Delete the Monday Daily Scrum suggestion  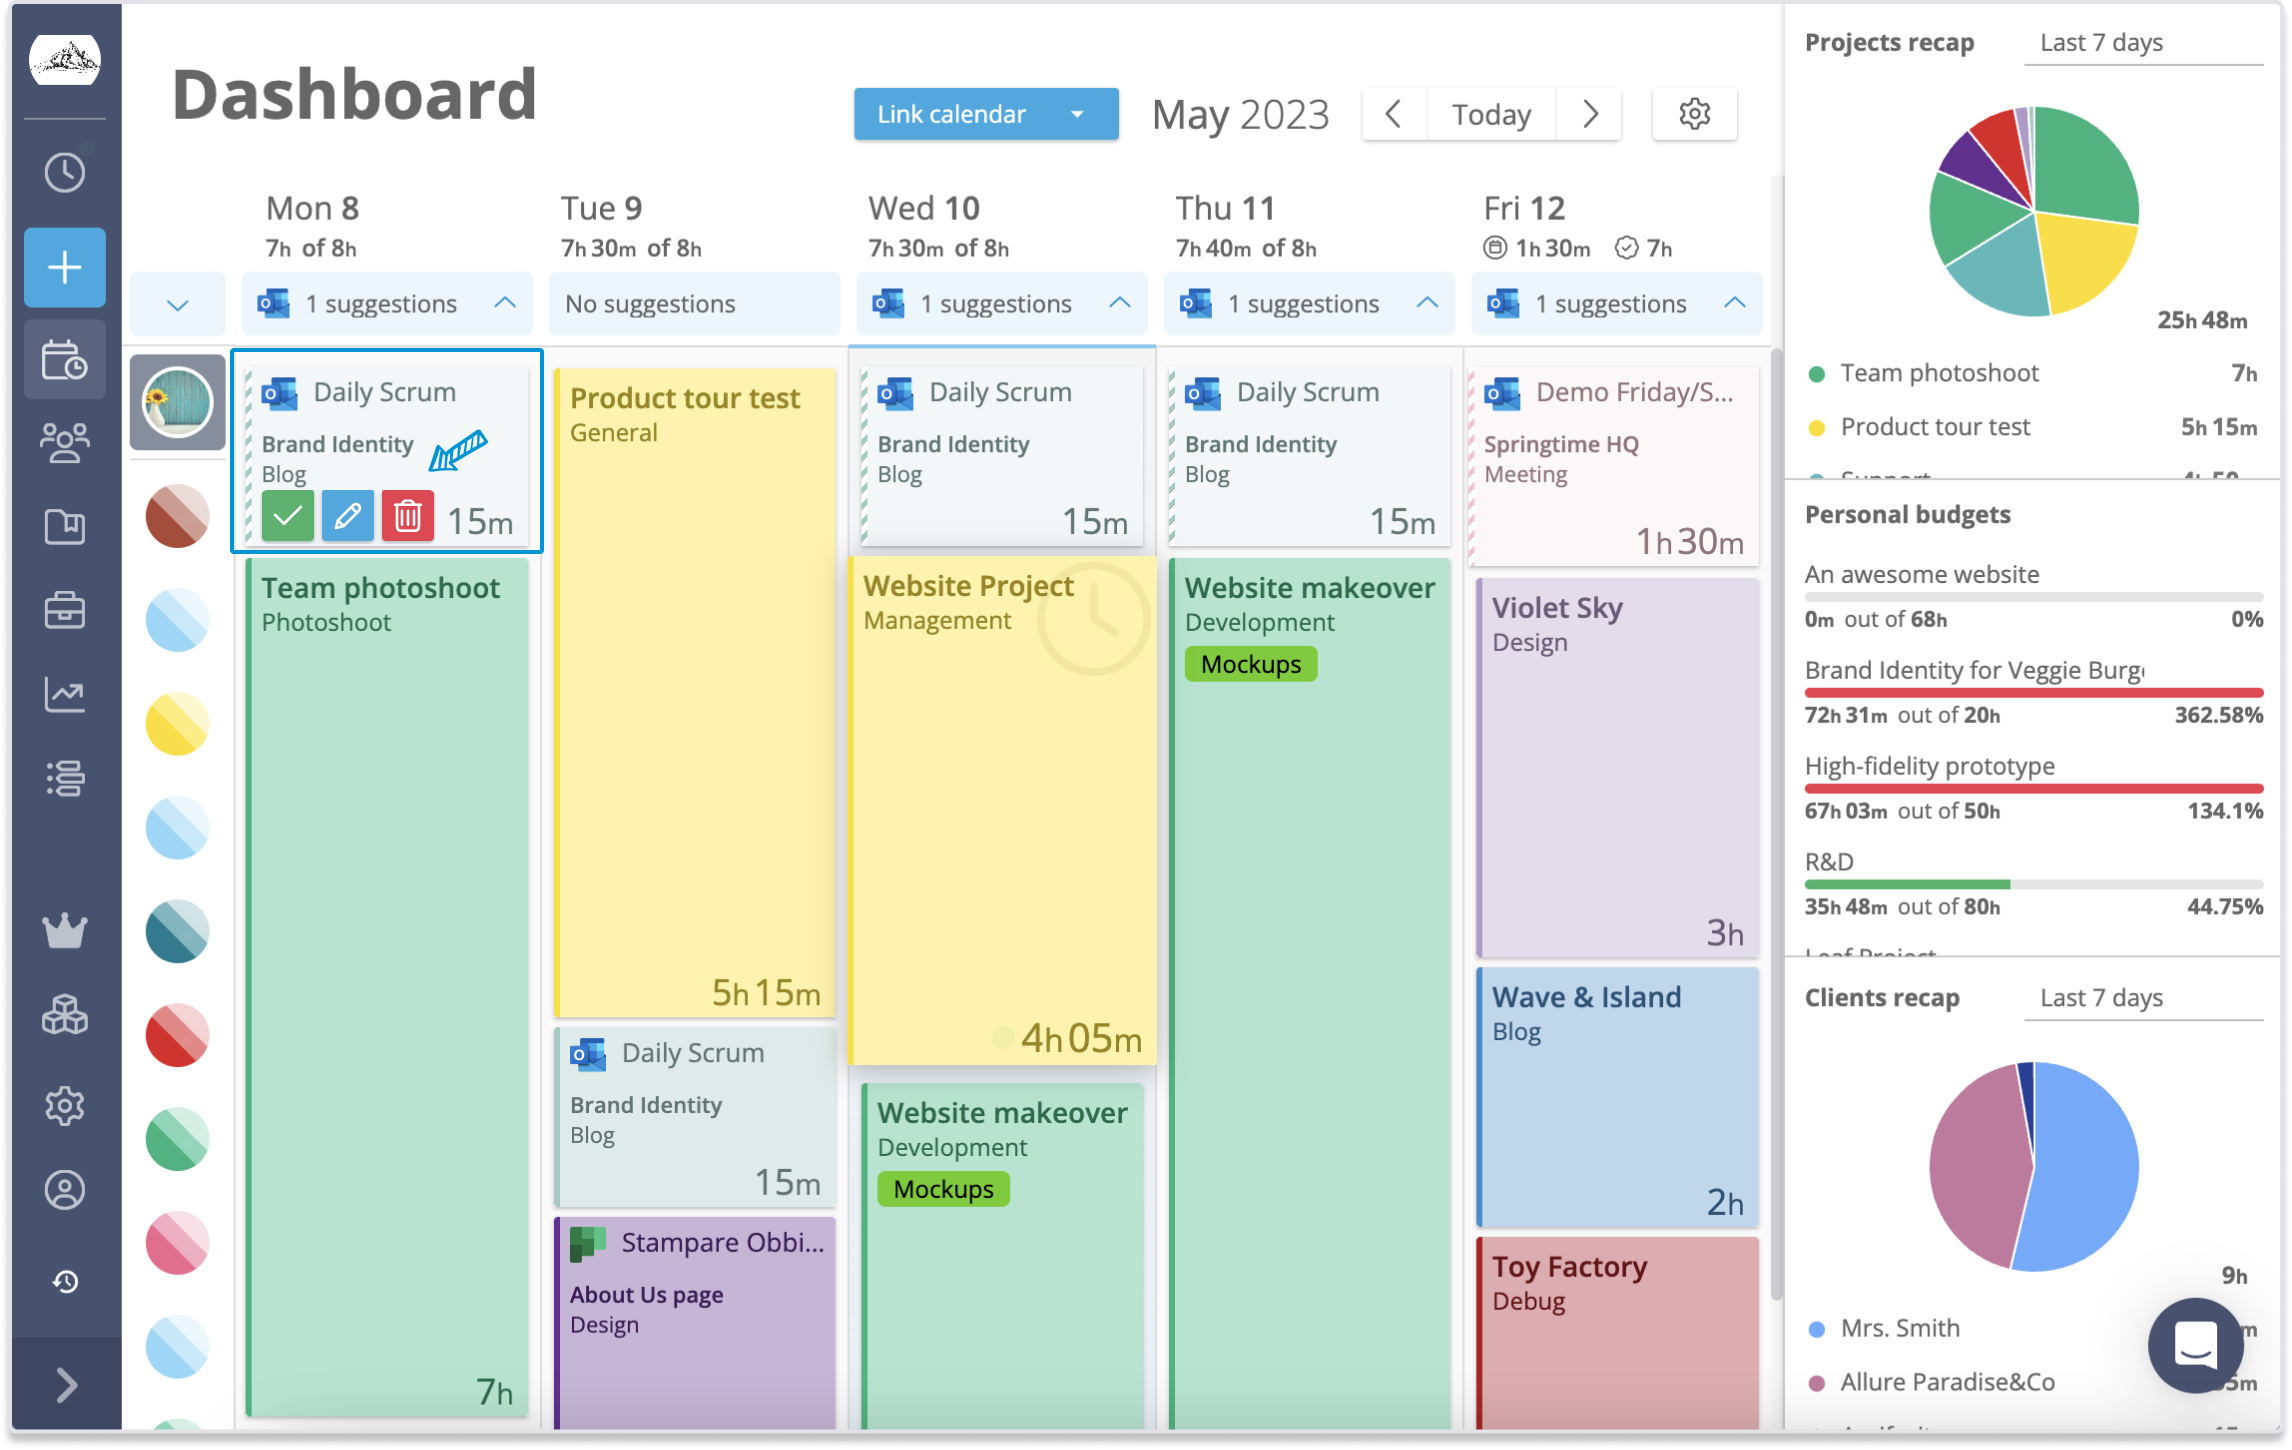tap(407, 516)
